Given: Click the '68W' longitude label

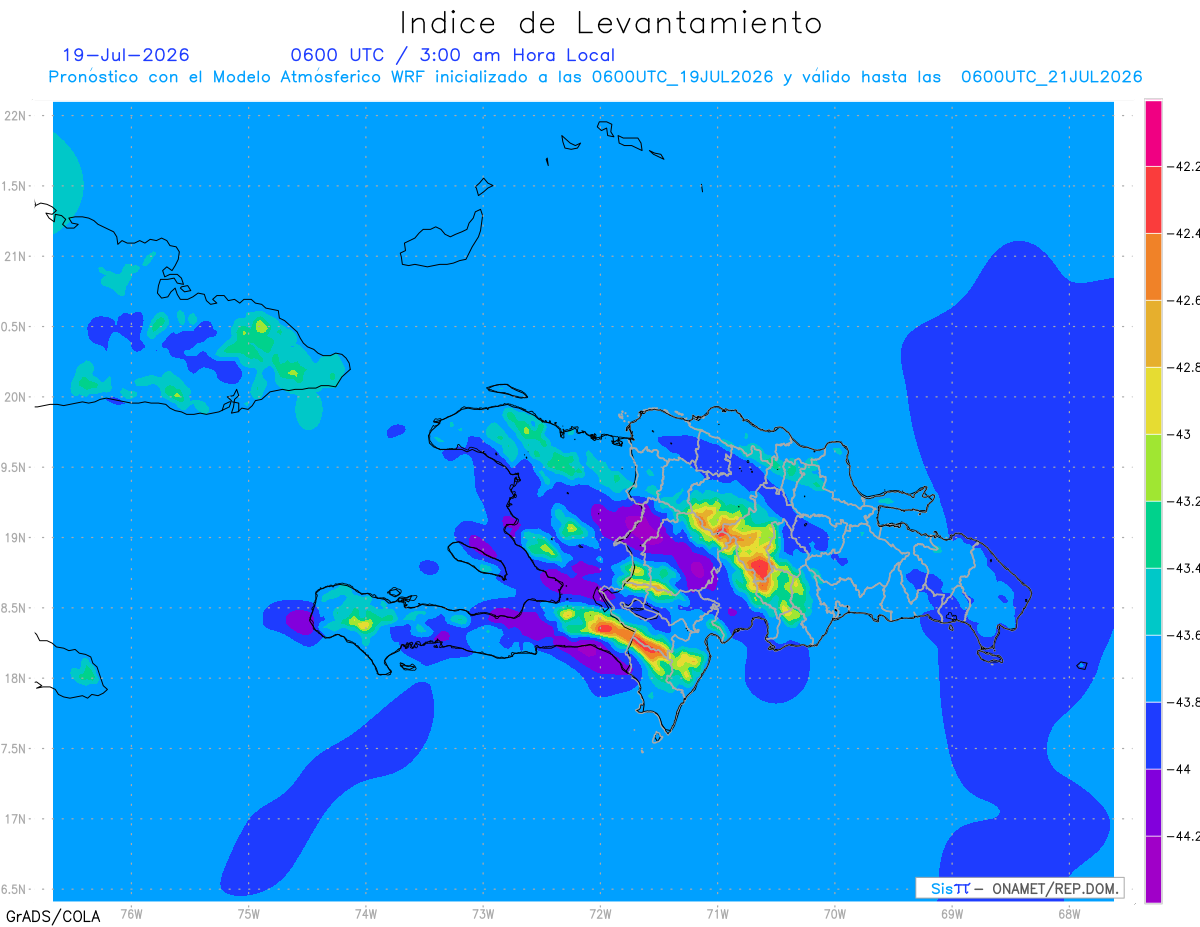Looking at the screenshot, I should point(1068,913).
